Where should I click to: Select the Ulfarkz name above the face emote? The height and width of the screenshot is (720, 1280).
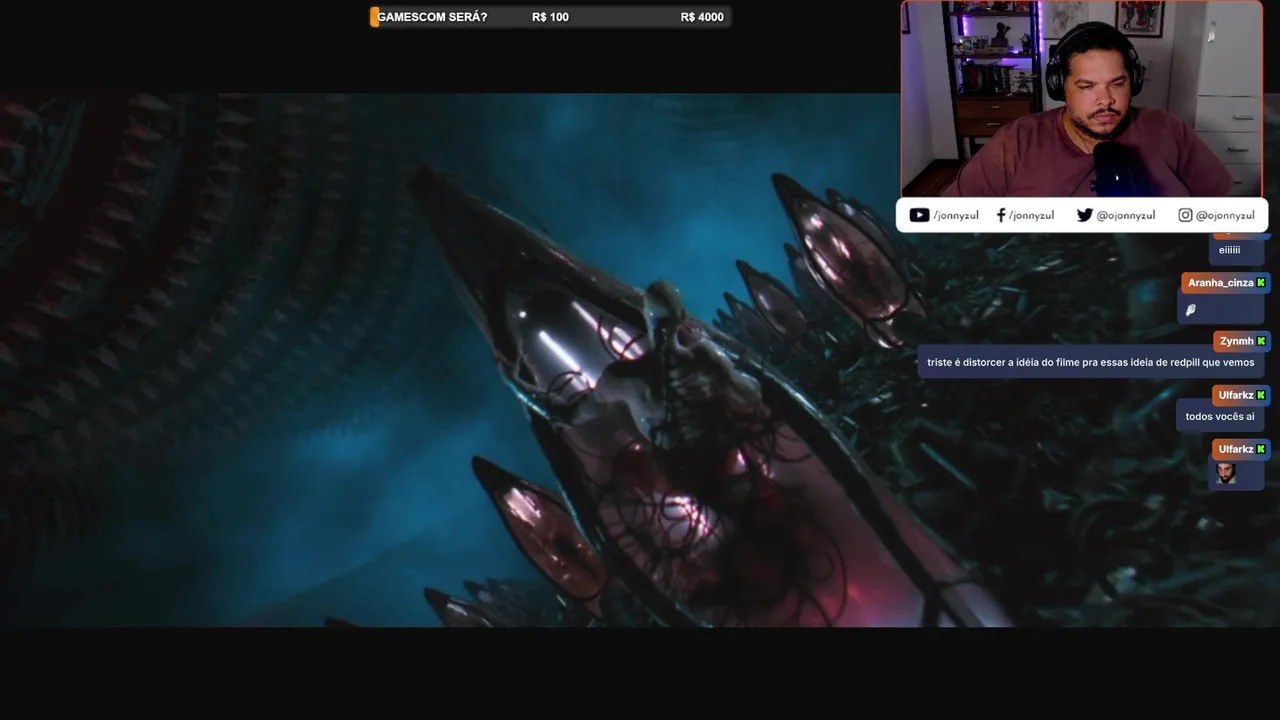(1235, 449)
